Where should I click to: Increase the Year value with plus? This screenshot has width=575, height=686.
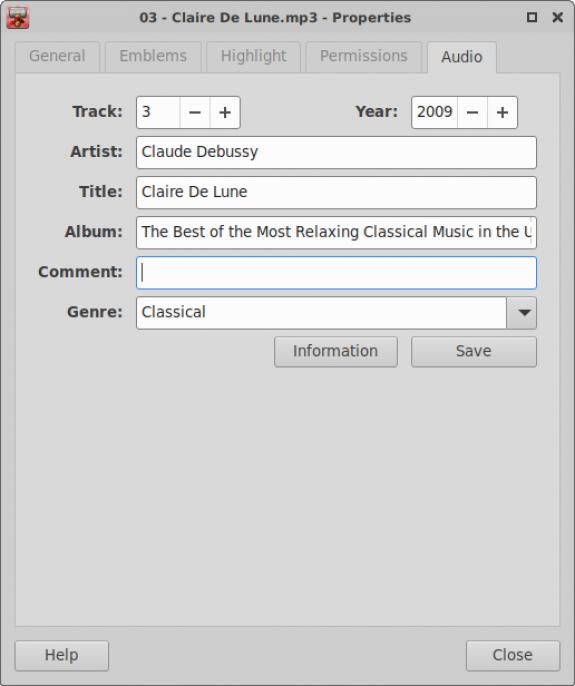502,112
